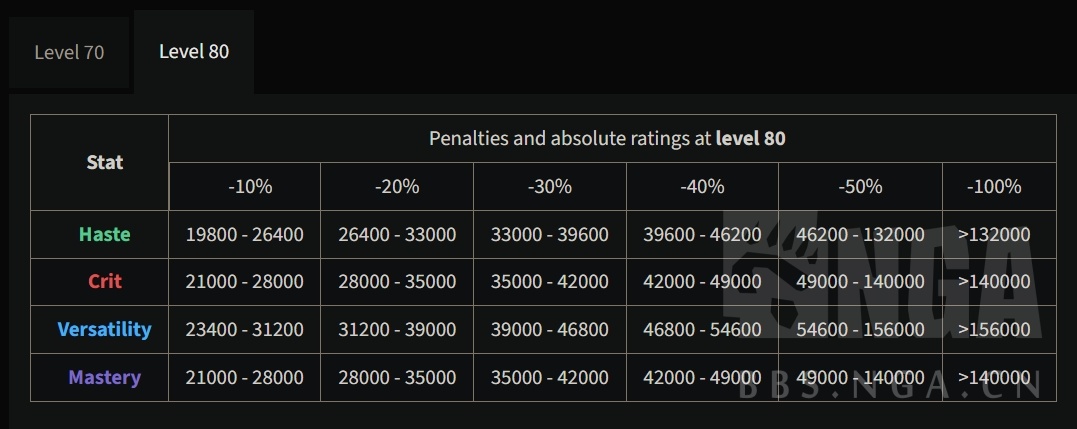Click Mastery cell 42000 - 49000
1077x429 pixels.
click(x=702, y=378)
